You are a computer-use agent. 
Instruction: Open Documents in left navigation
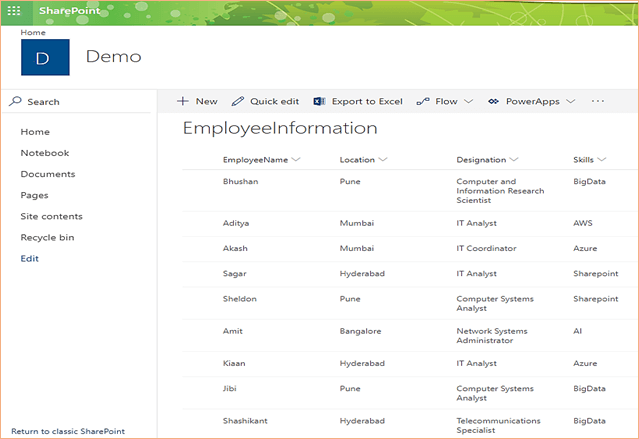click(48, 174)
